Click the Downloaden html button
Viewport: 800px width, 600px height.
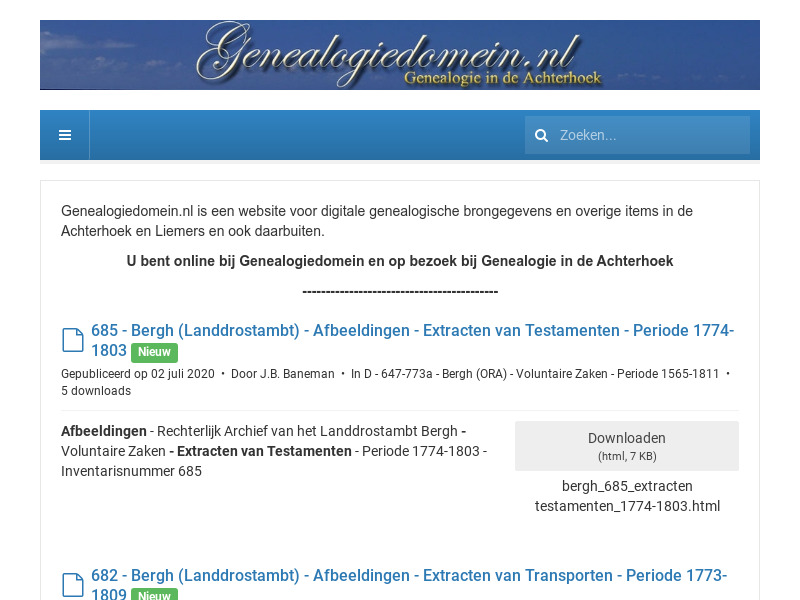627,445
